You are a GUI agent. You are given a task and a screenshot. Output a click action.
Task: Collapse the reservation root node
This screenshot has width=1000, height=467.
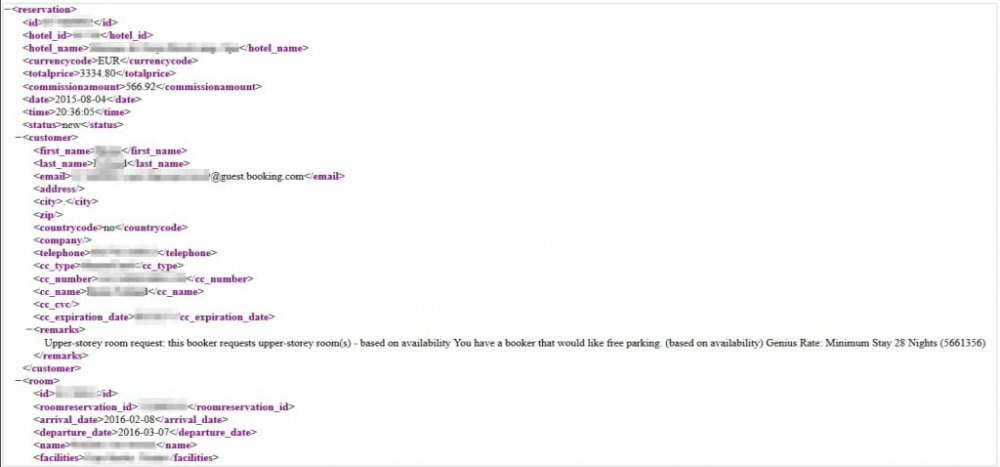[7, 9]
